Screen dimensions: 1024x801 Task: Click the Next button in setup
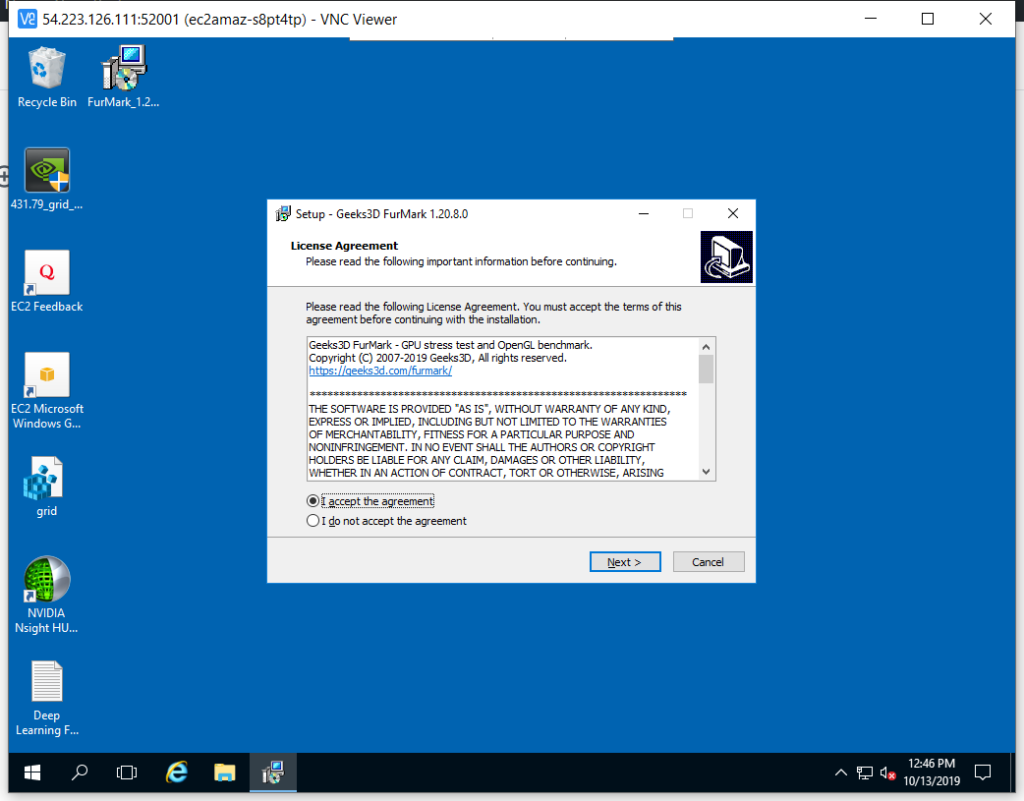coord(625,562)
